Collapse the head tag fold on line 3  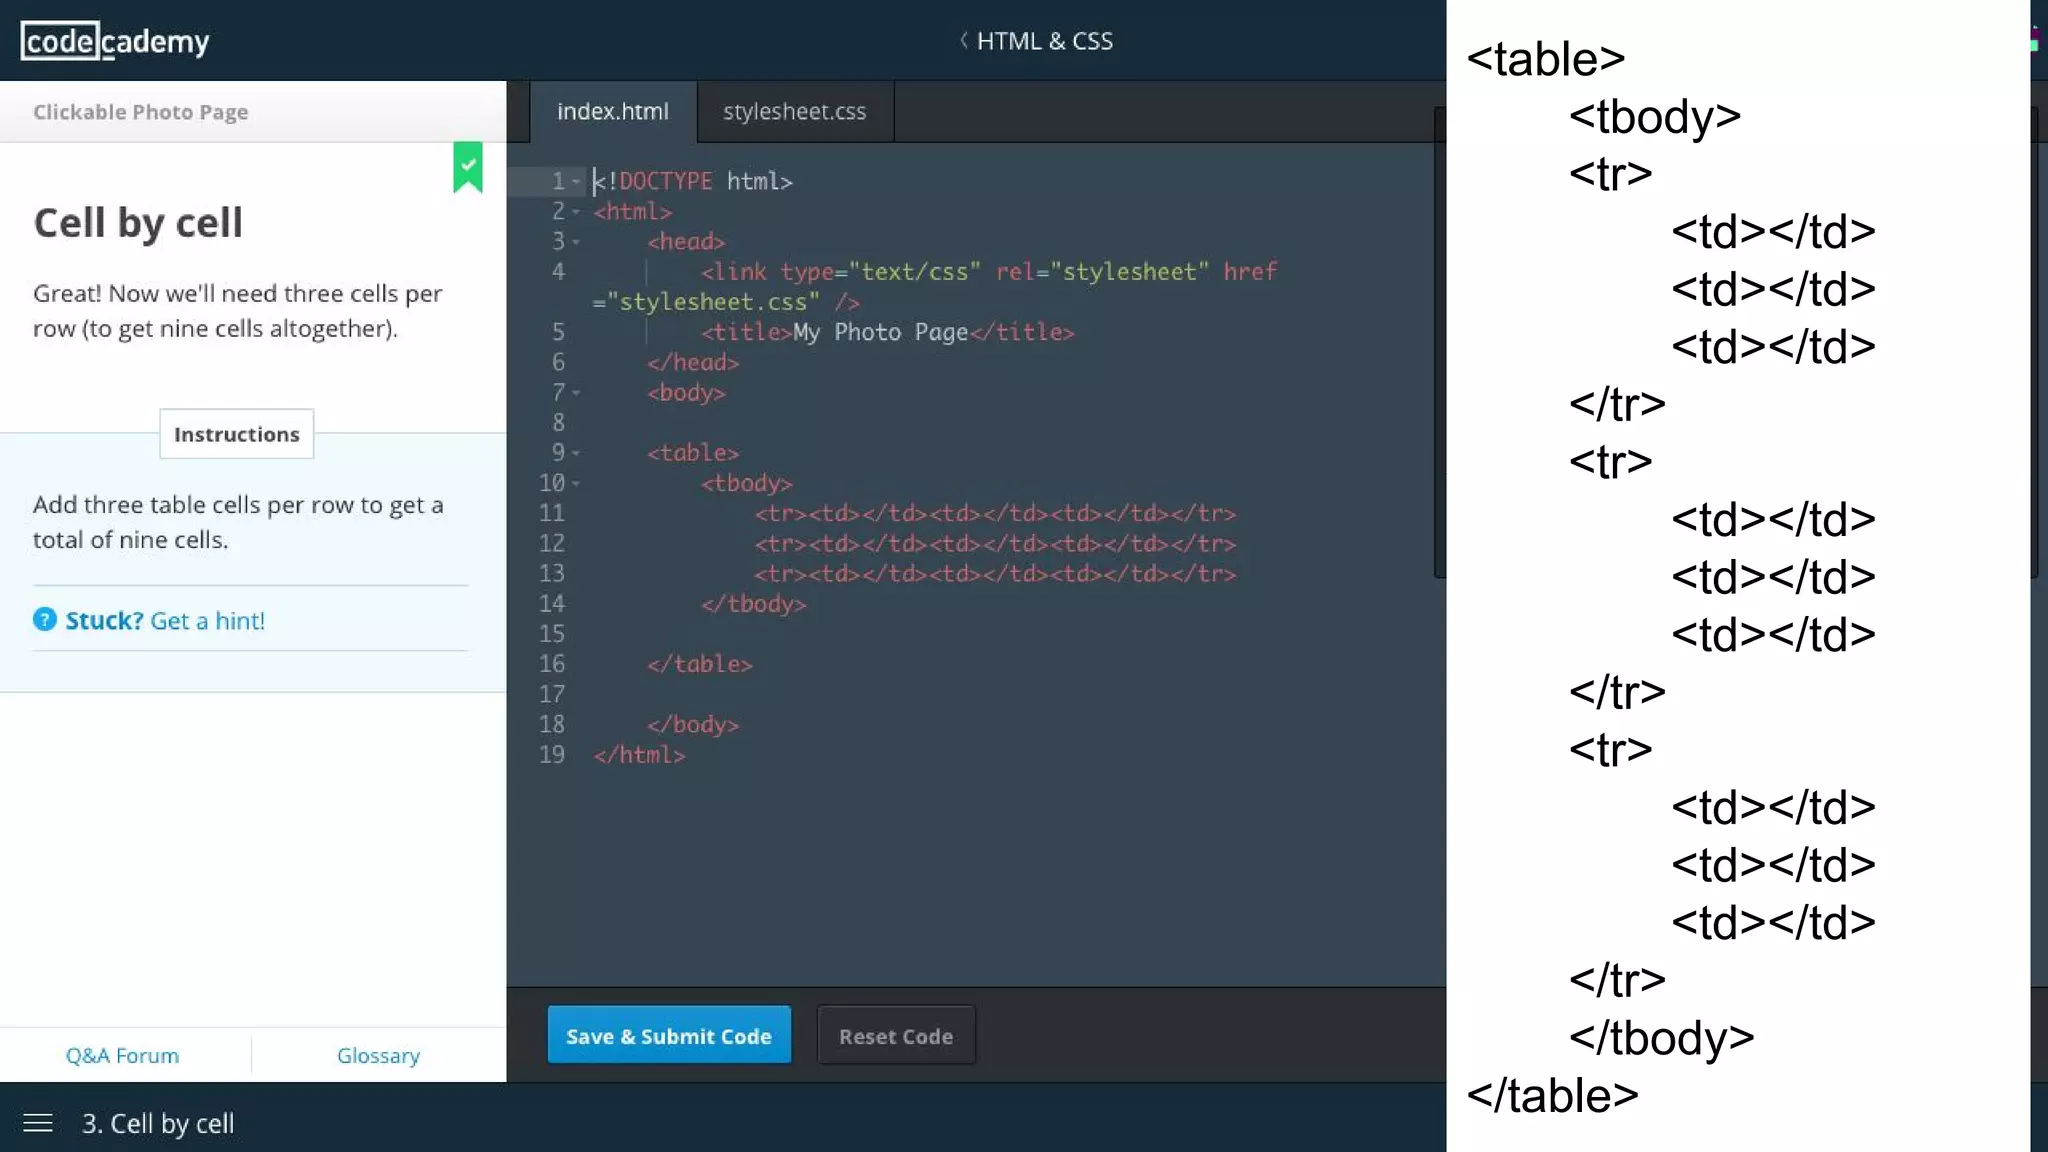tap(576, 242)
